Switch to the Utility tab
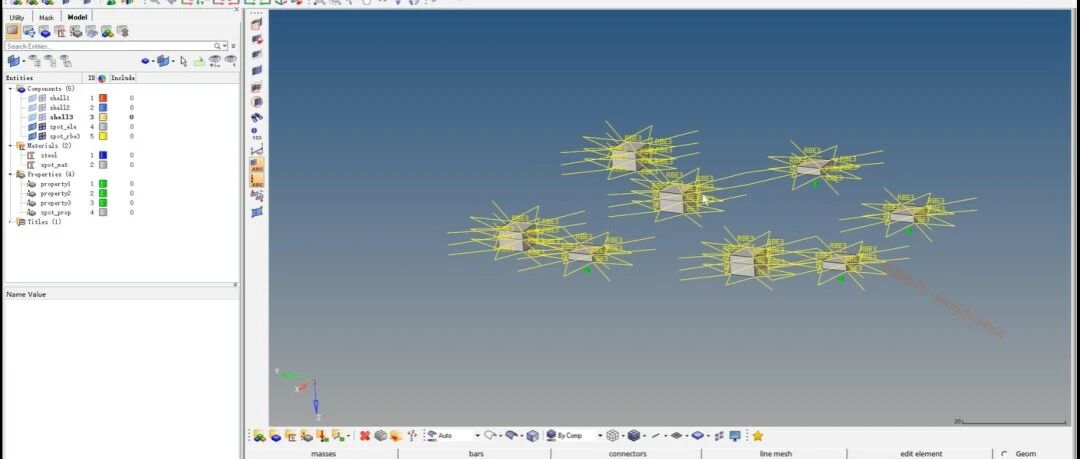Image resolution: width=1080 pixels, height=459 pixels. coord(17,17)
